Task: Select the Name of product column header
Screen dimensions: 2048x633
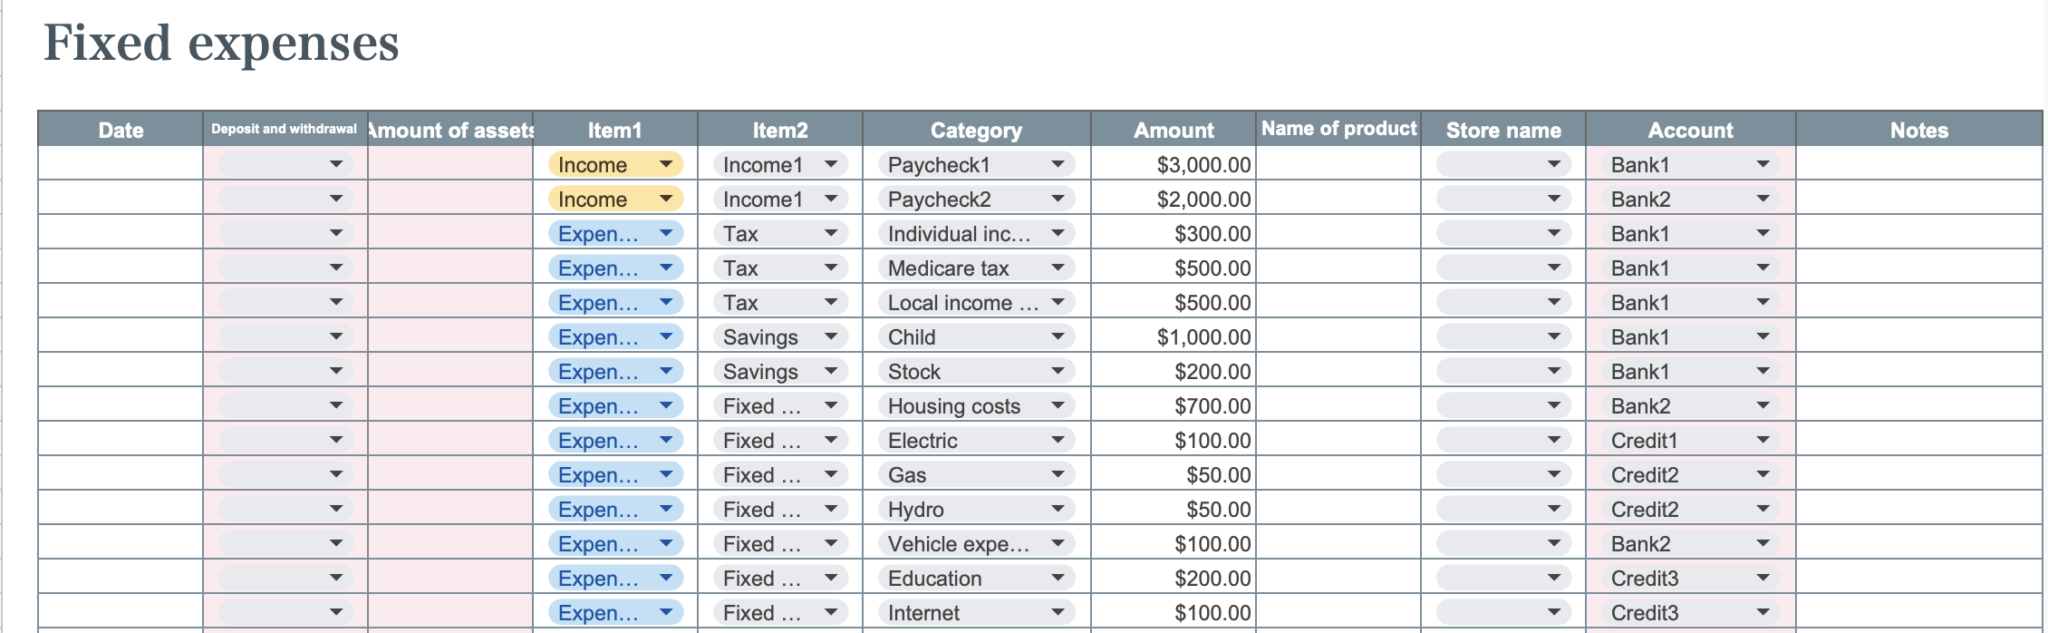Action: coord(1340,128)
